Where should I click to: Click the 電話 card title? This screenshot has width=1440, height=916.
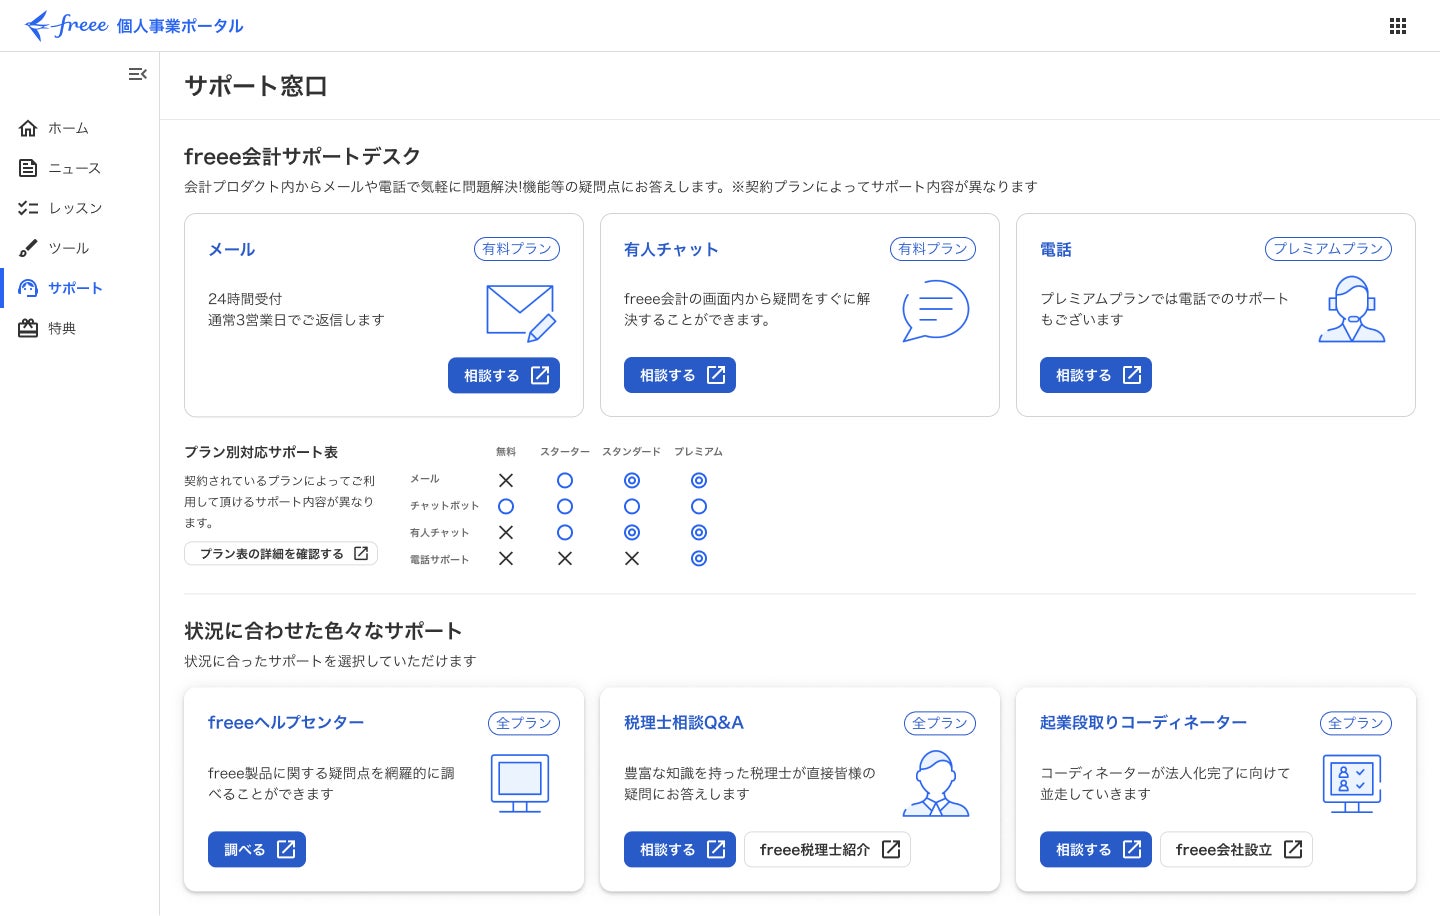pyautogui.click(x=1056, y=249)
